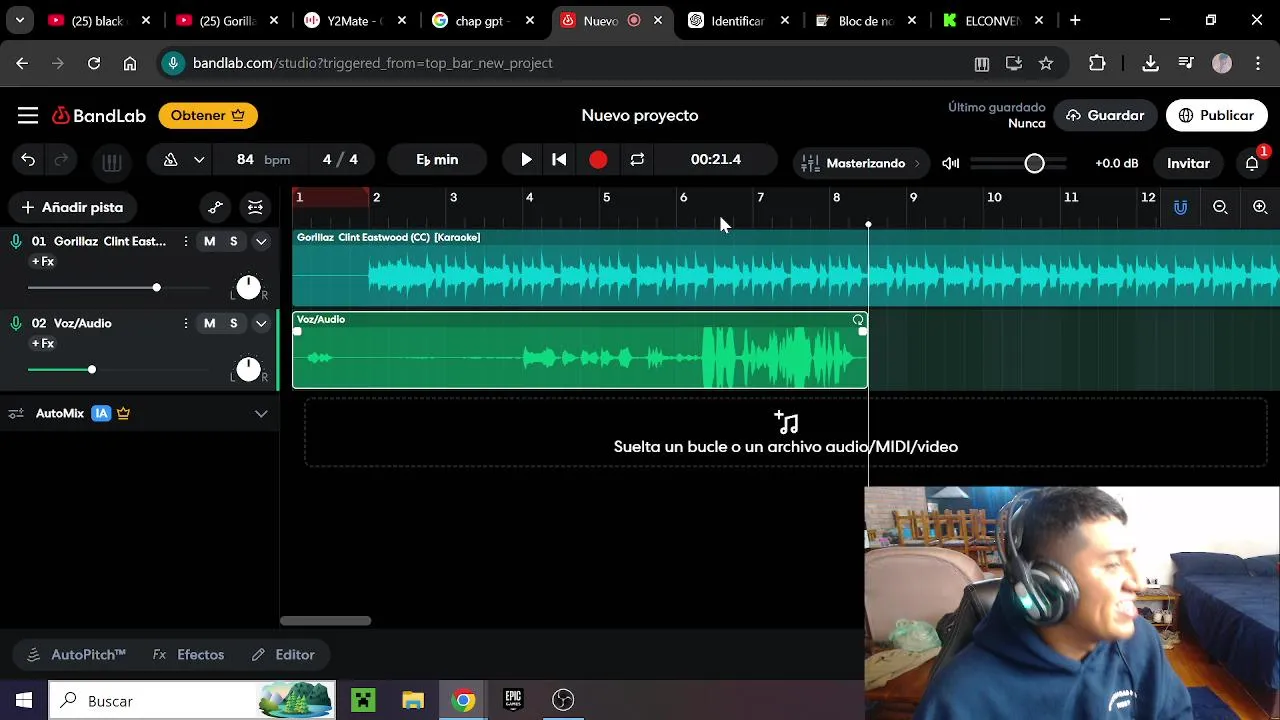The width and height of the screenshot is (1280, 720).
Task: Open the Efectos panel
Action: point(189,655)
